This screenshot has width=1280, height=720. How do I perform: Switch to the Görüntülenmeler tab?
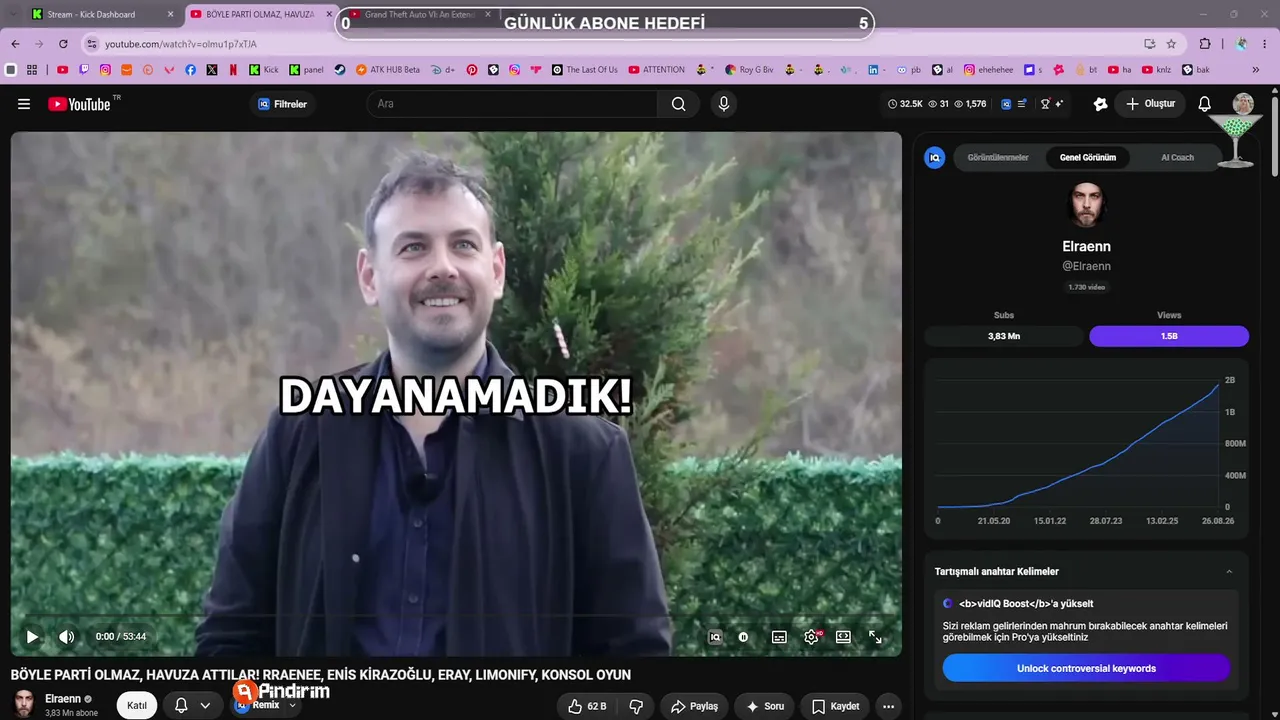[998, 158]
